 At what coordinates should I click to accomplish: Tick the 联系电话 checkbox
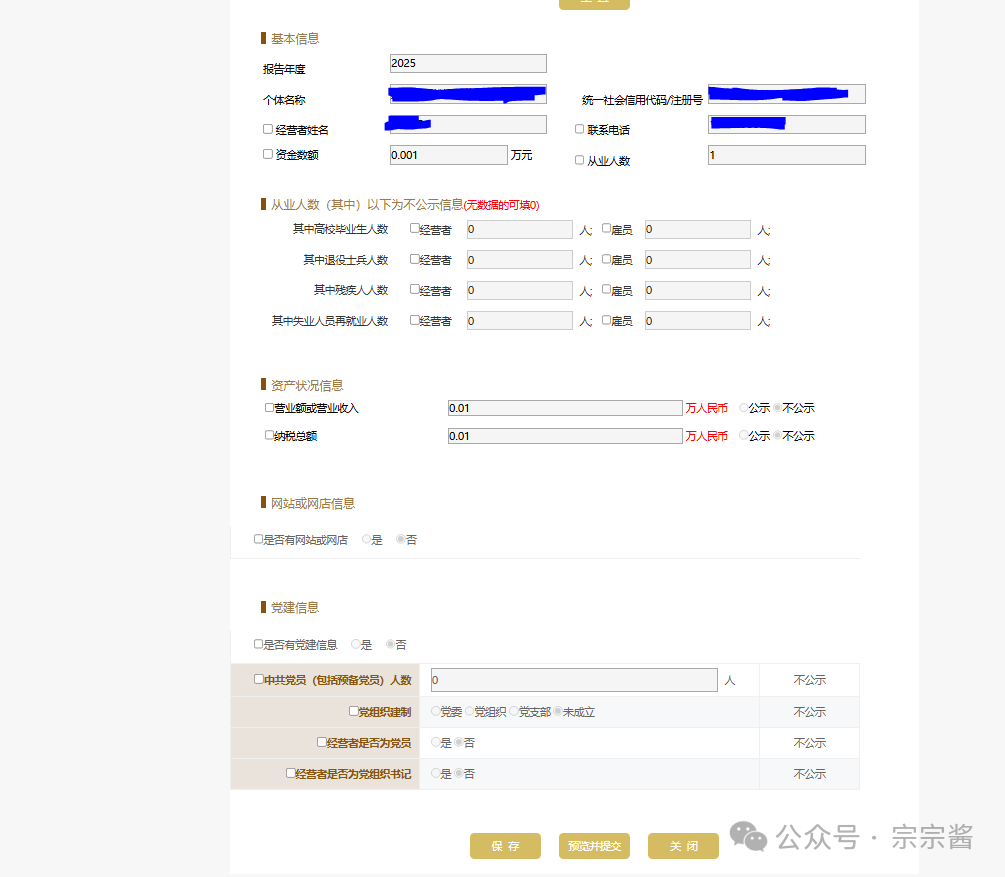click(x=579, y=129)
